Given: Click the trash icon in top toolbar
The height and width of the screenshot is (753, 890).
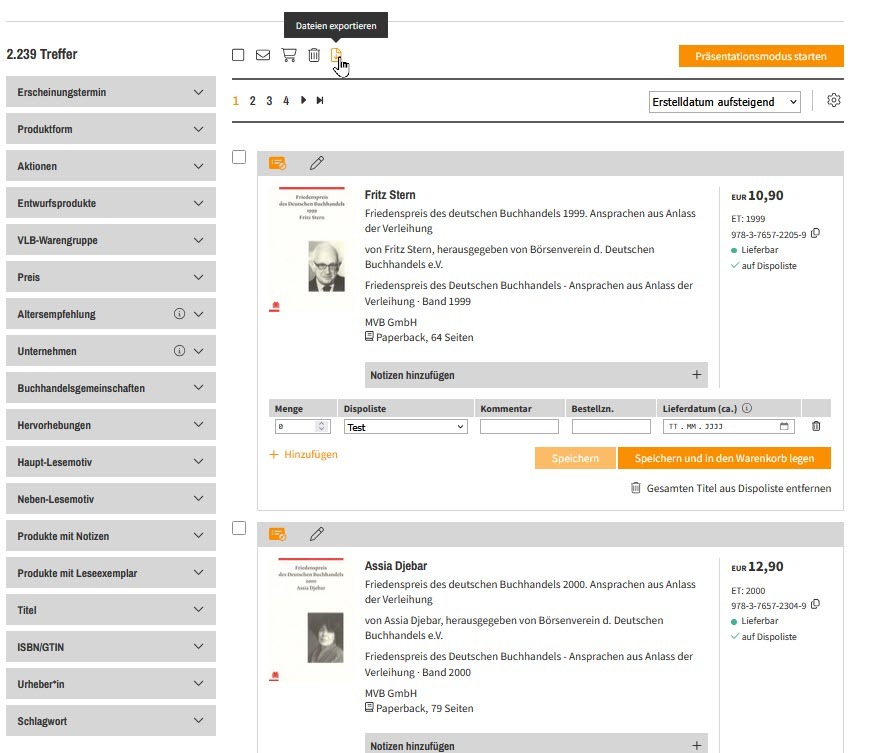Looking at the screenshot, I should [314, 55].
